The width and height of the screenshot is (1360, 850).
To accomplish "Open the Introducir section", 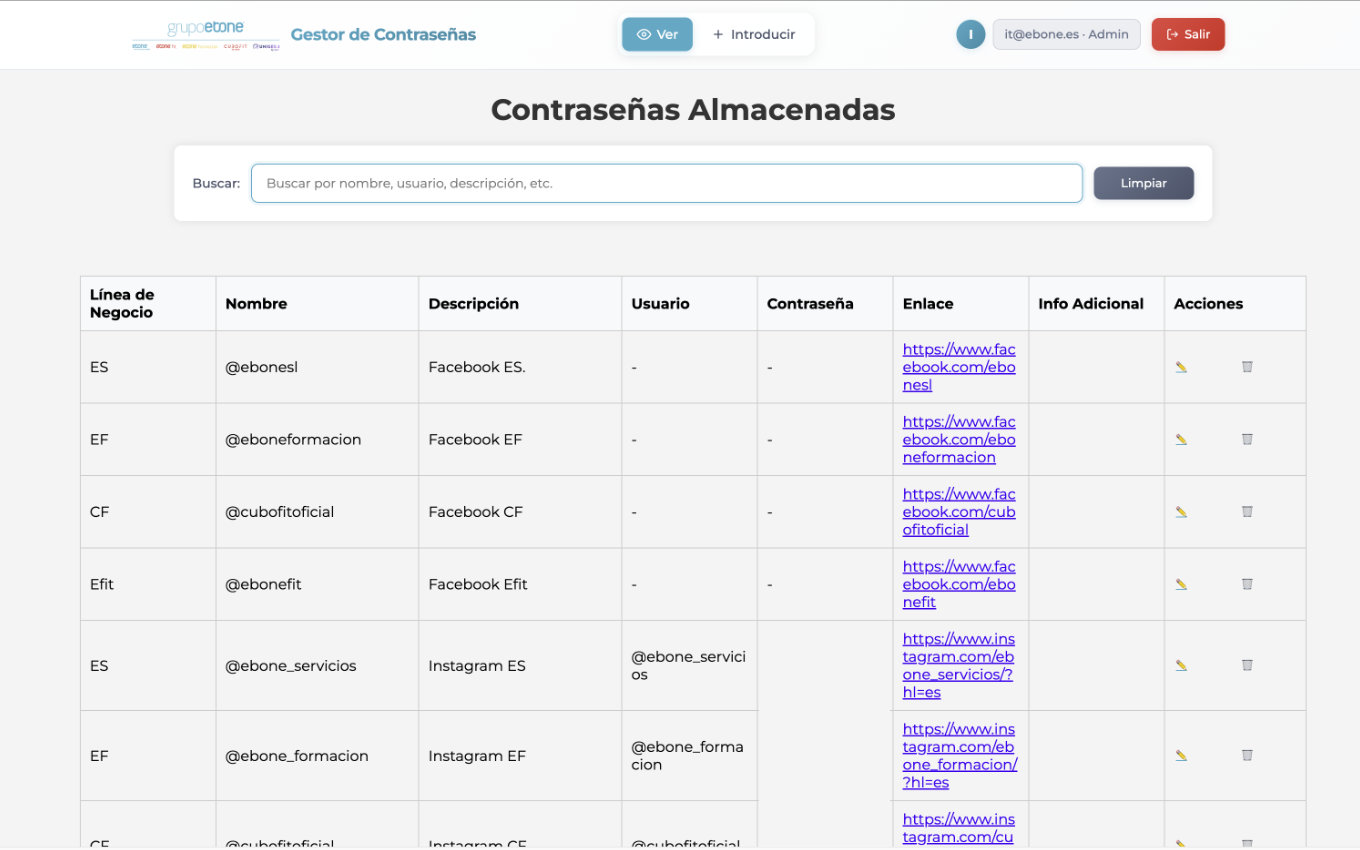I will pyautogui.click(x=756, y=34).
